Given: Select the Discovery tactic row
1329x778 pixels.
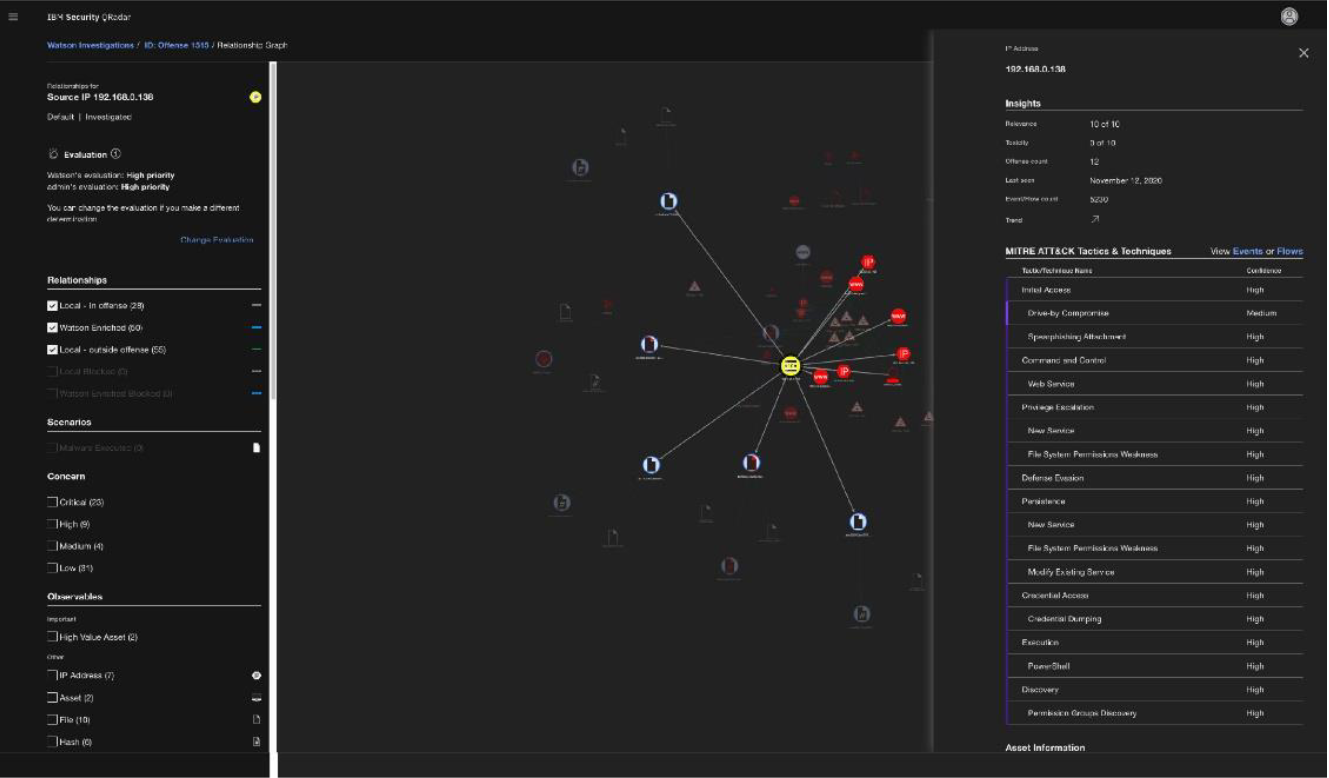Looking at the screenshot, I should (1154, 690).
